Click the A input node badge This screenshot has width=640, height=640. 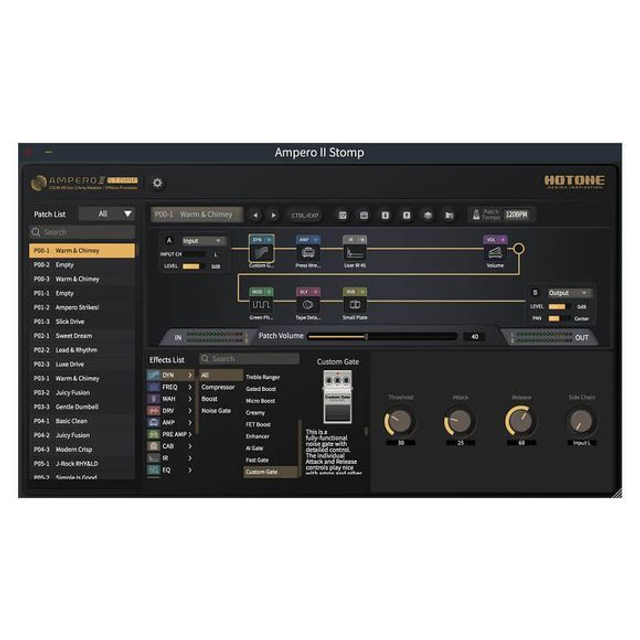[169, 241]
